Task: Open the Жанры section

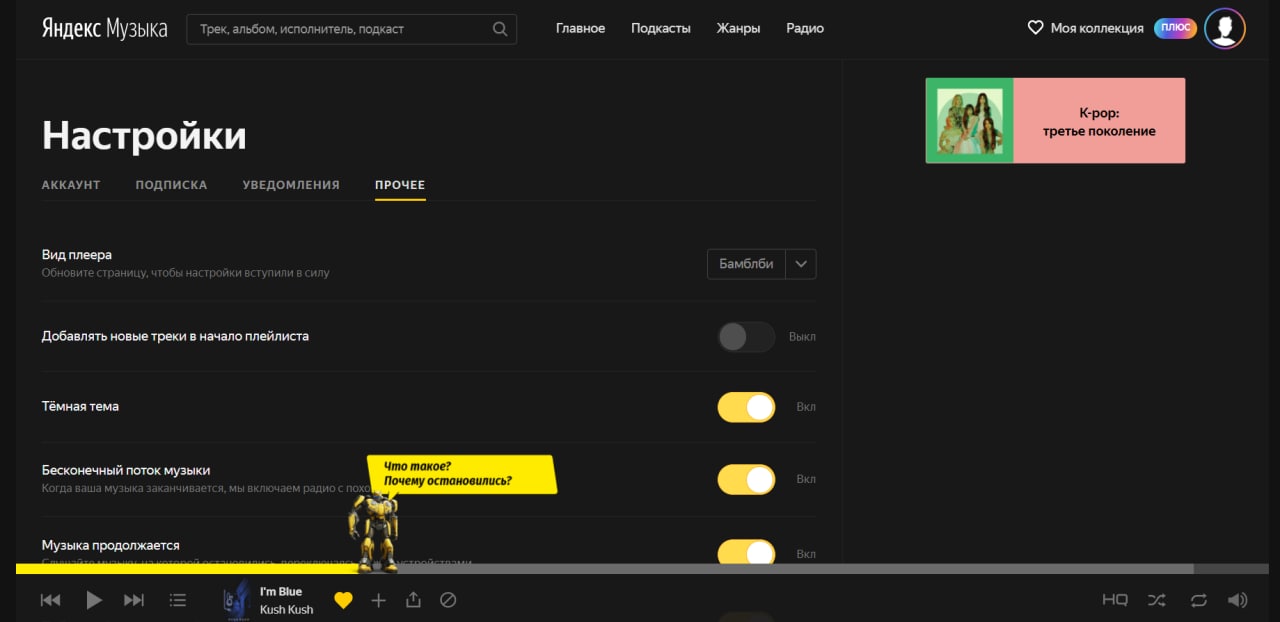Action: click(738, 28)
